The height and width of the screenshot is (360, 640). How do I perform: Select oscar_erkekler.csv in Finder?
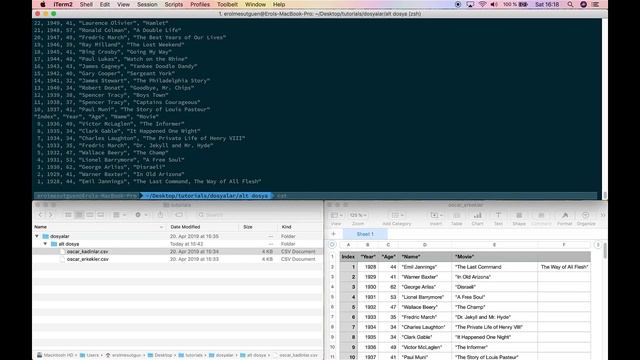(88, 259)
